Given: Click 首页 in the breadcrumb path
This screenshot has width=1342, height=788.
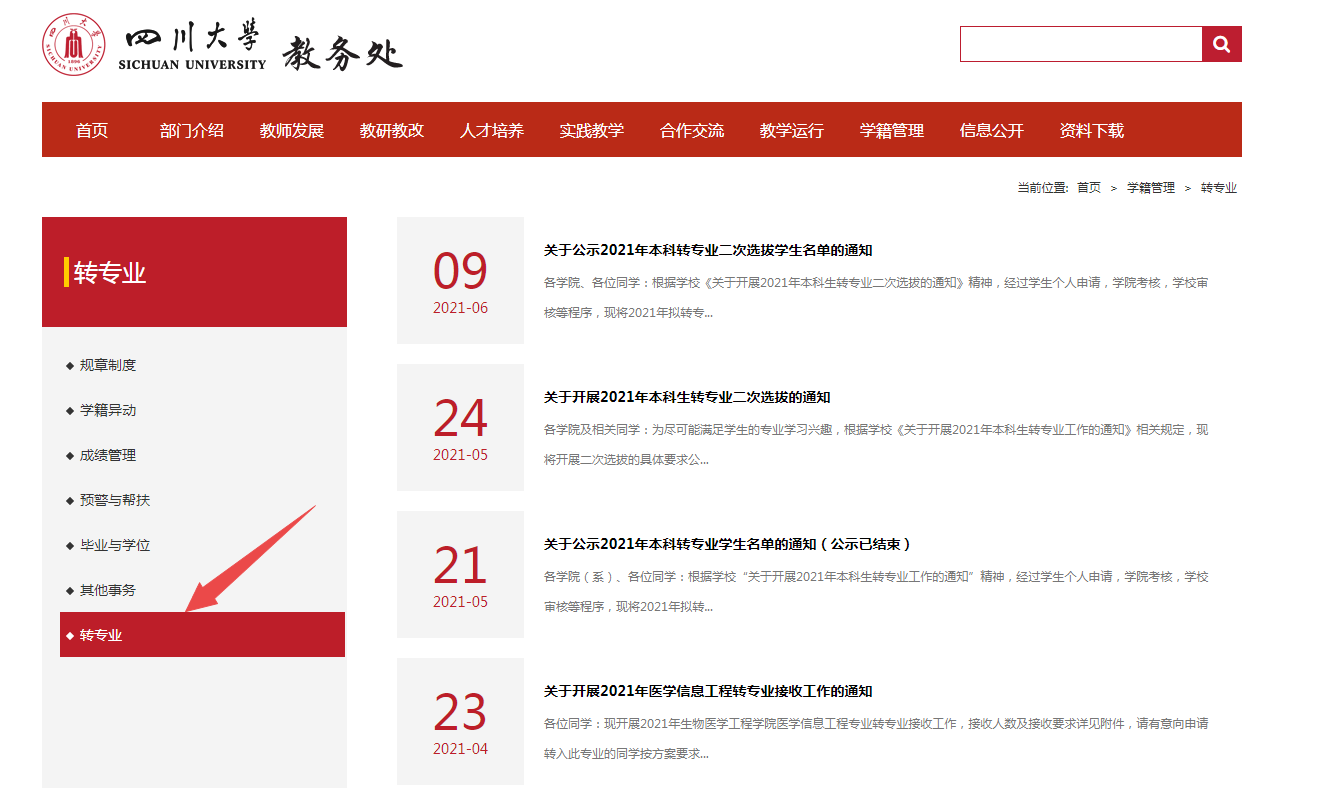Looking at the screenshot, I should [1088, 188].
